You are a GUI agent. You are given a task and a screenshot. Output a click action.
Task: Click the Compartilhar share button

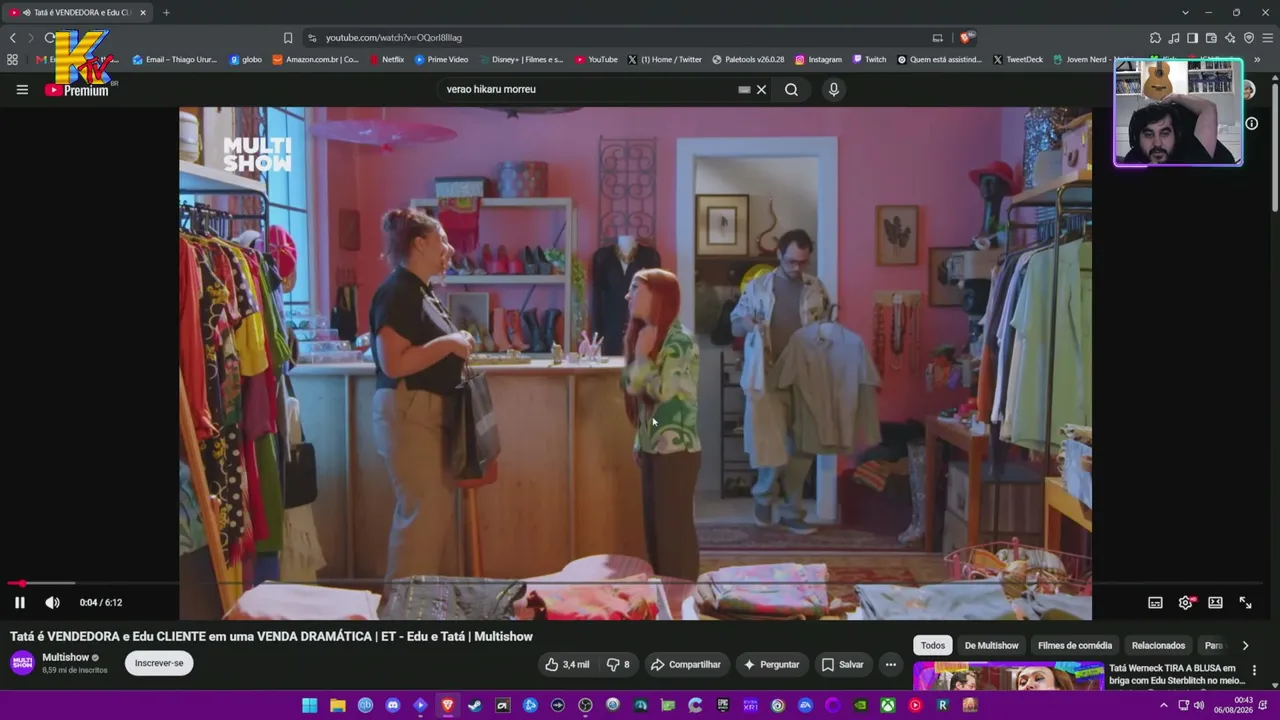(x=685, y=664)
